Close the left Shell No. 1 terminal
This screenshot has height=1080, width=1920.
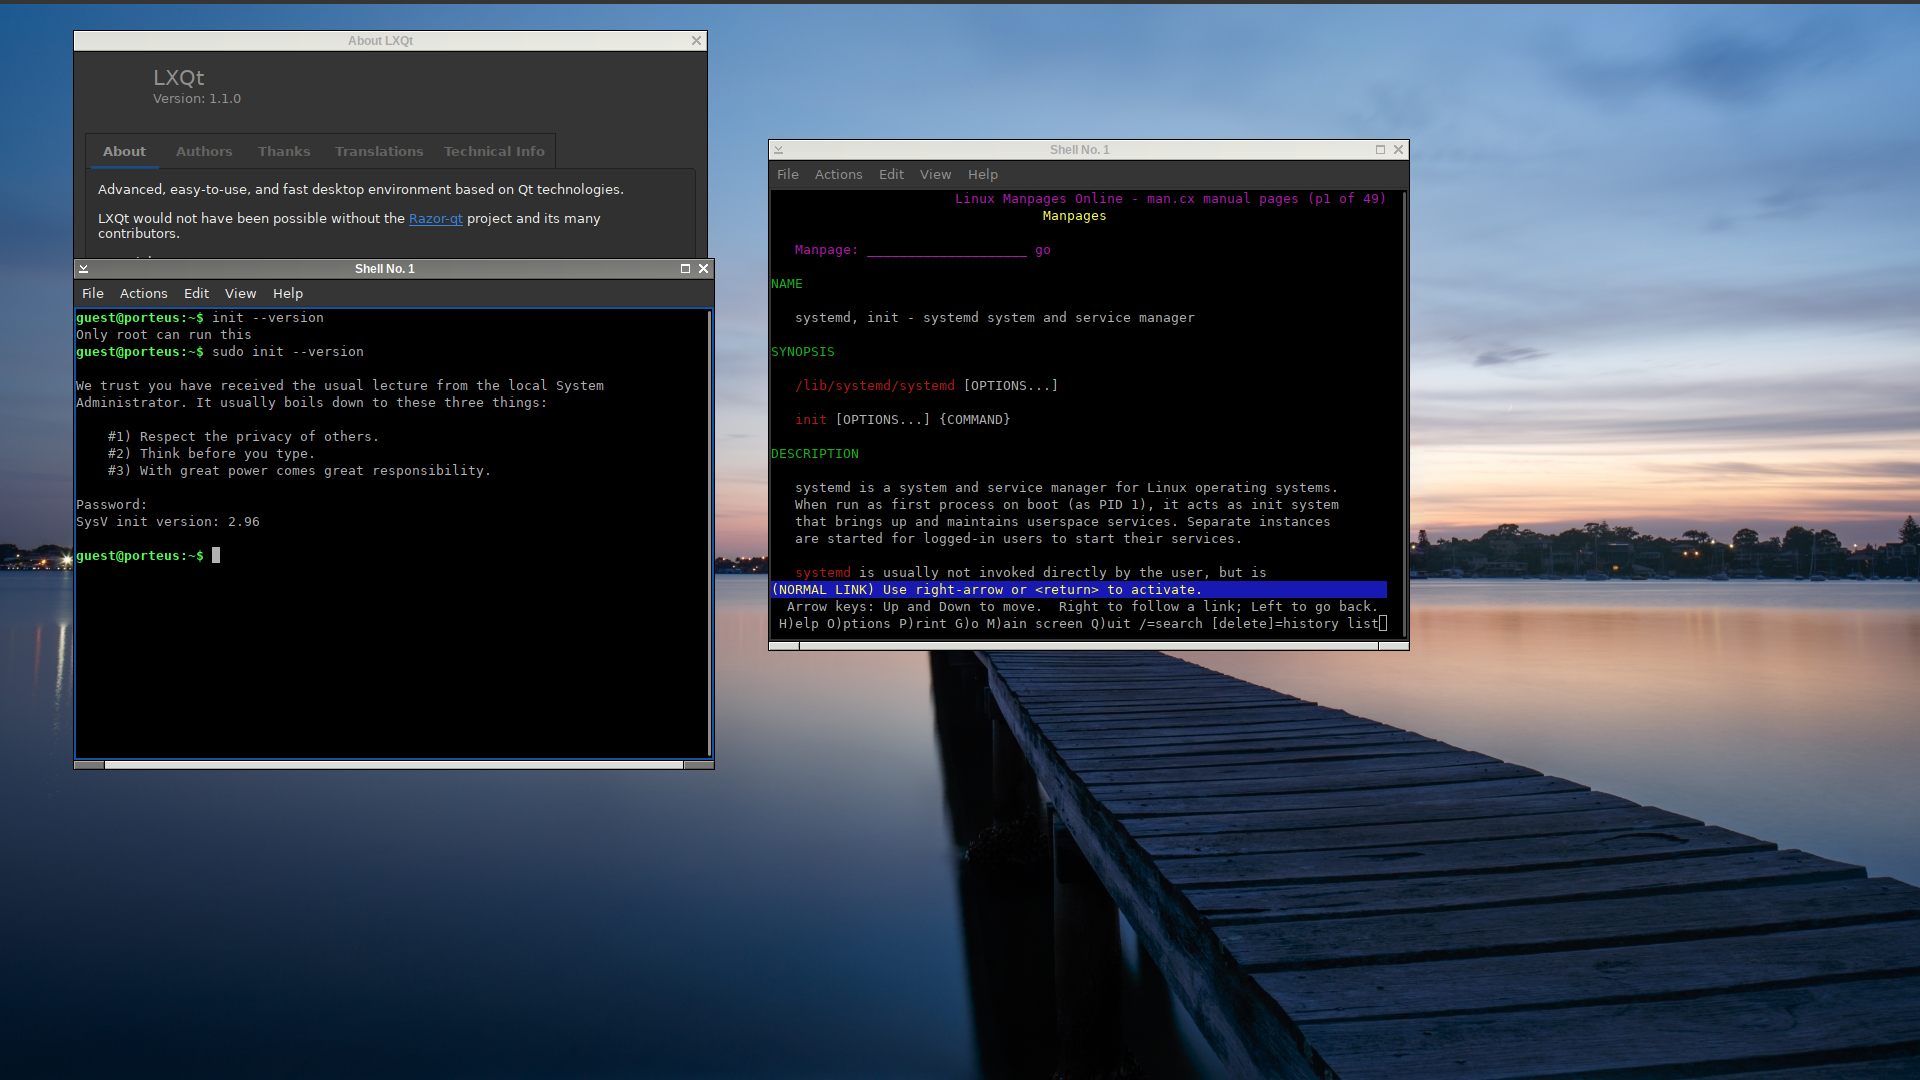tap(704, 269)
